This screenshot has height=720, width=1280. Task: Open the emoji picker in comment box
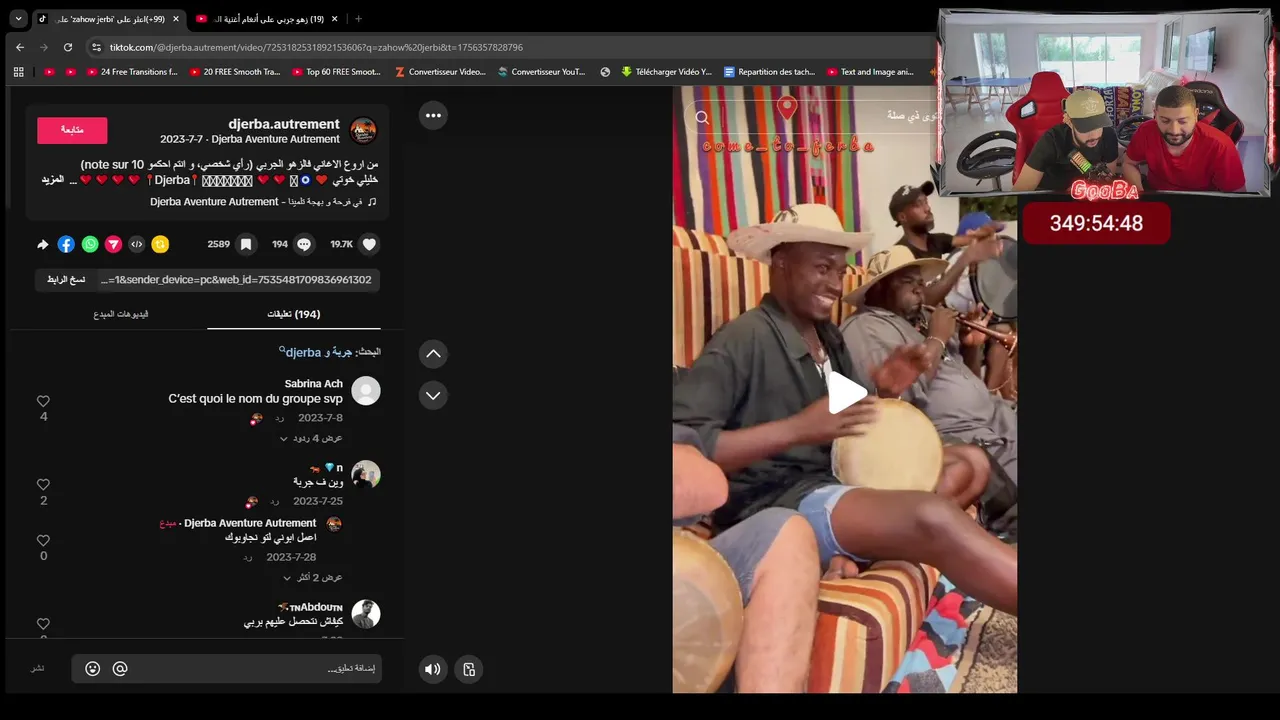pyautogui.click(x=92, y=669)
